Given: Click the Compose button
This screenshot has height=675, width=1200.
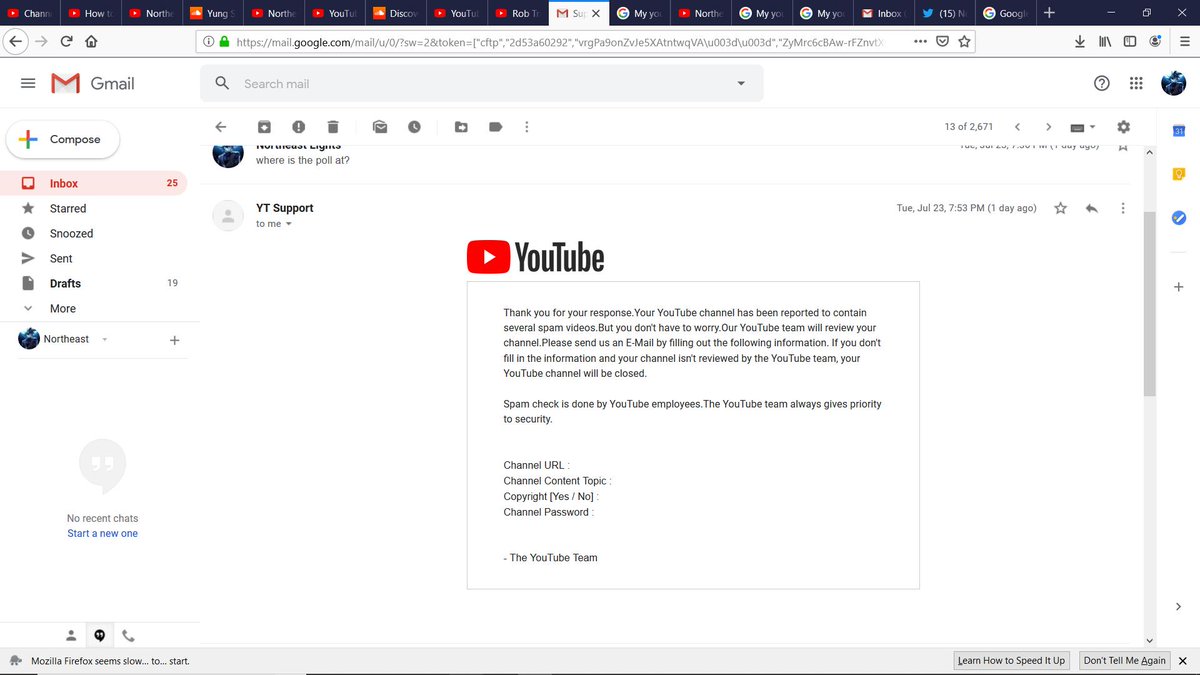Looking at the screenshot, I should [x=63, y=140].
